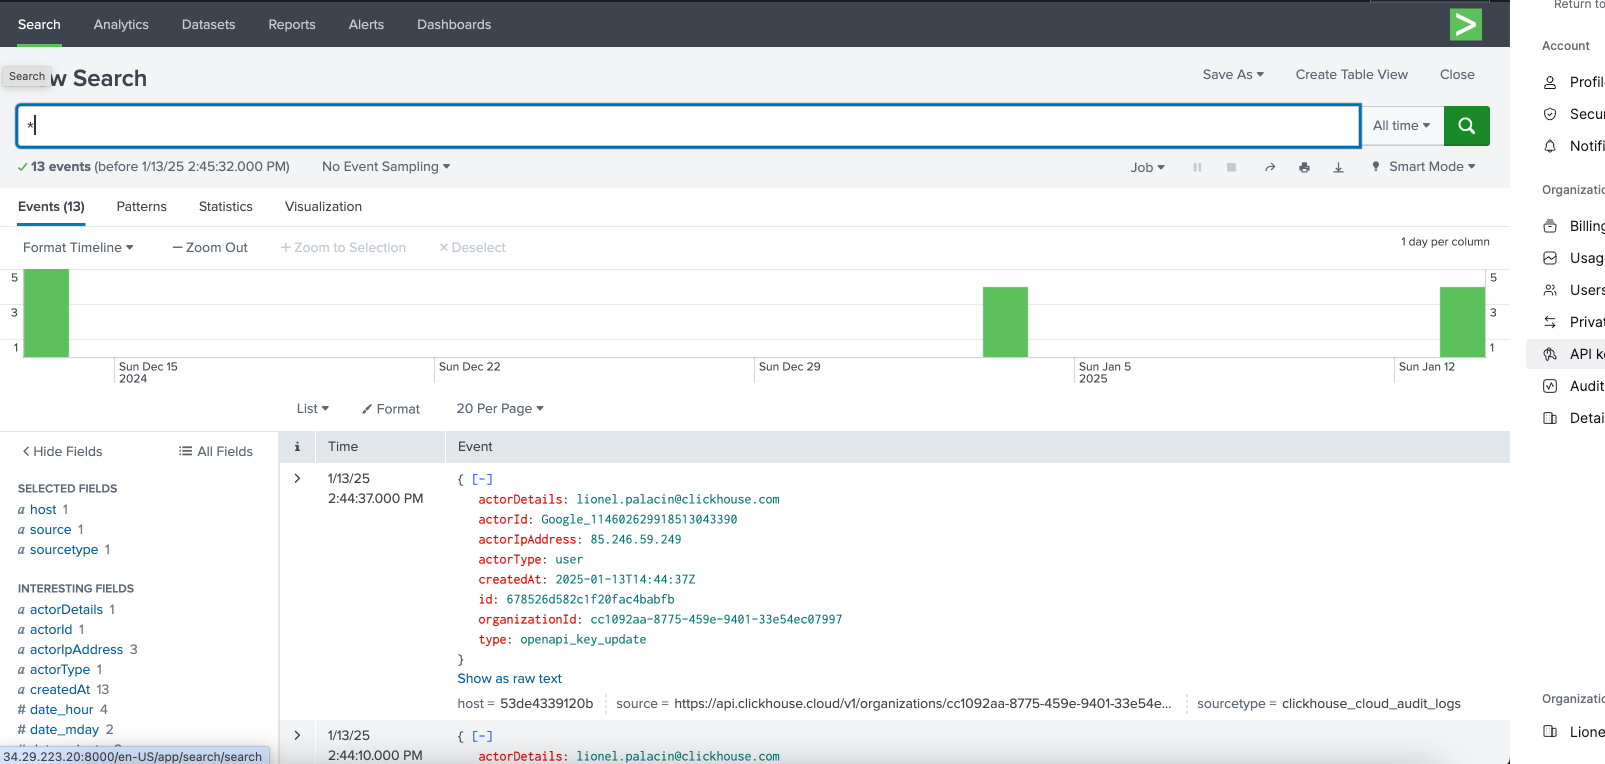The height and width of the screenshot is (764, 1605).
Task: Select the leftmost green timeline bar
Action: [46, 313]
